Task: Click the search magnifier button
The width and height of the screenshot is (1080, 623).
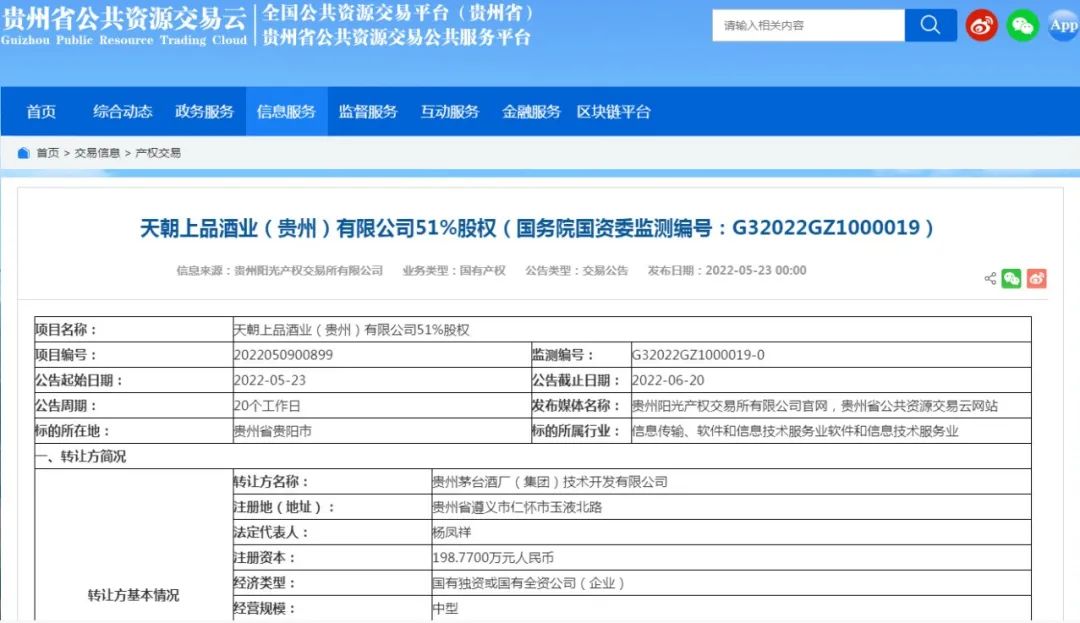Action: [x=930, y=25]
